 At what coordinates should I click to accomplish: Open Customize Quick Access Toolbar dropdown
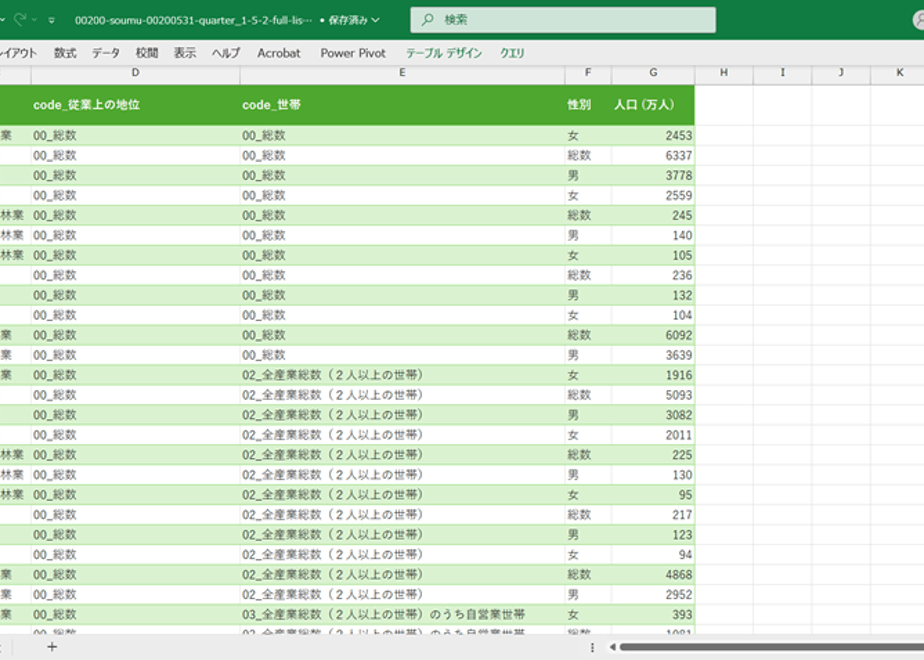[51, 20]
